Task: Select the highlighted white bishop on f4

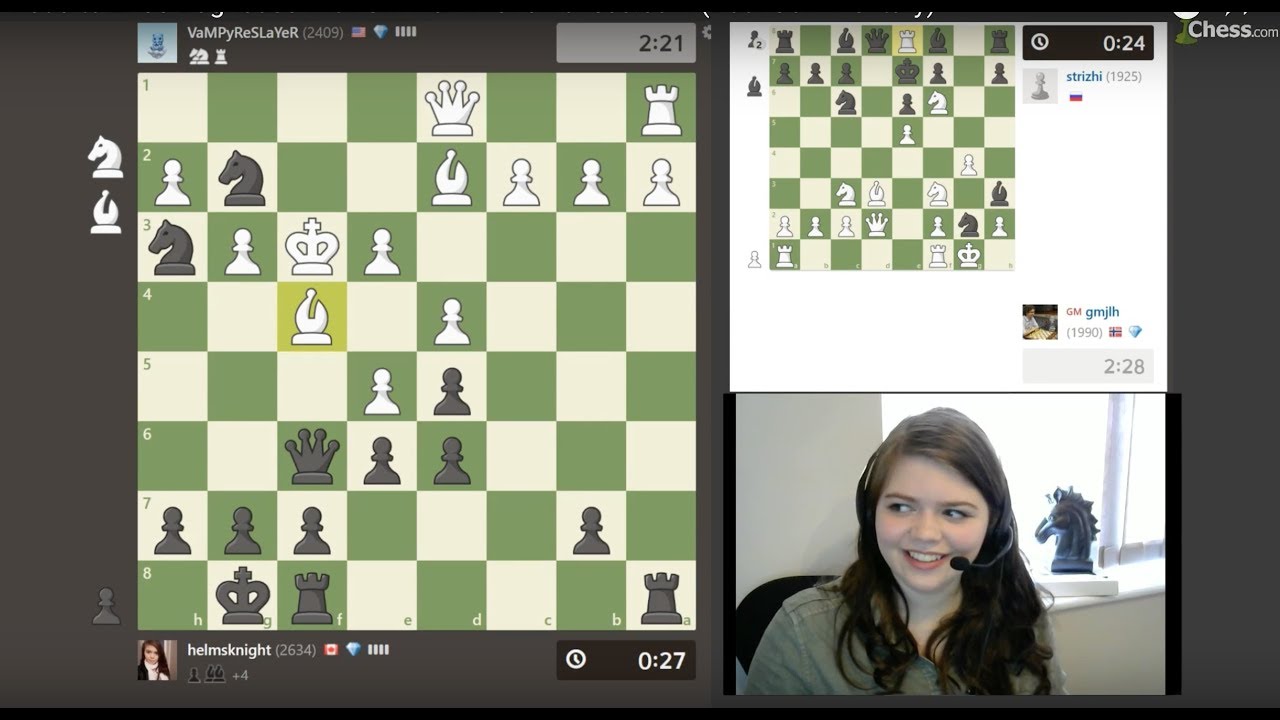Action: 312,317
